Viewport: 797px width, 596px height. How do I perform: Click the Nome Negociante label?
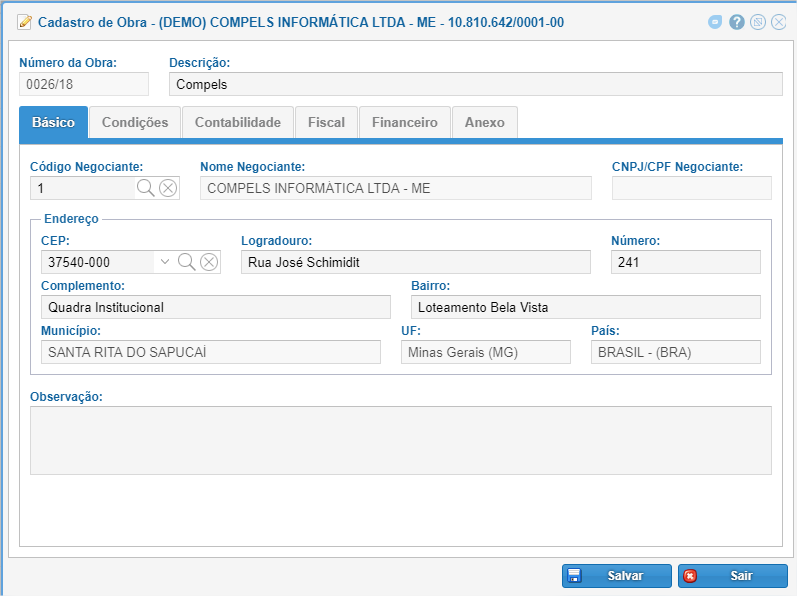click(253, 167)
